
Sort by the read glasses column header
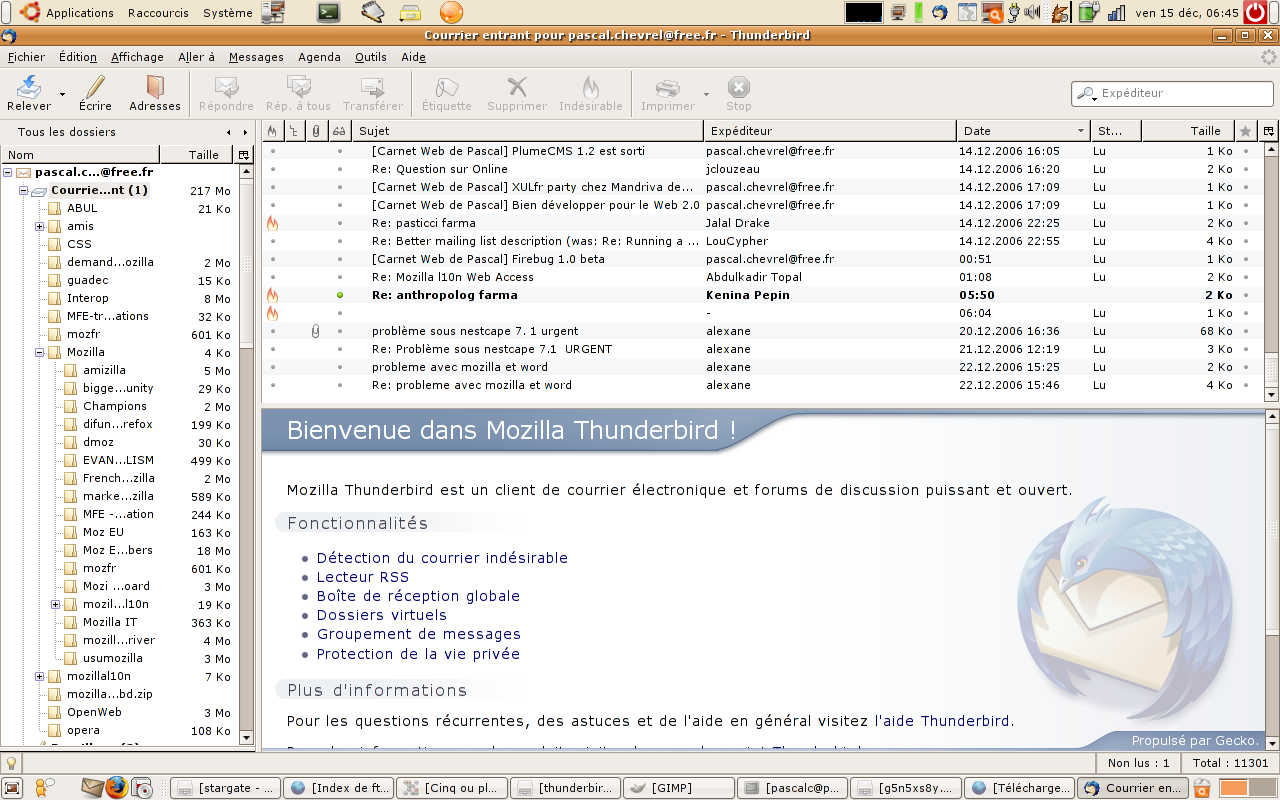339,131
